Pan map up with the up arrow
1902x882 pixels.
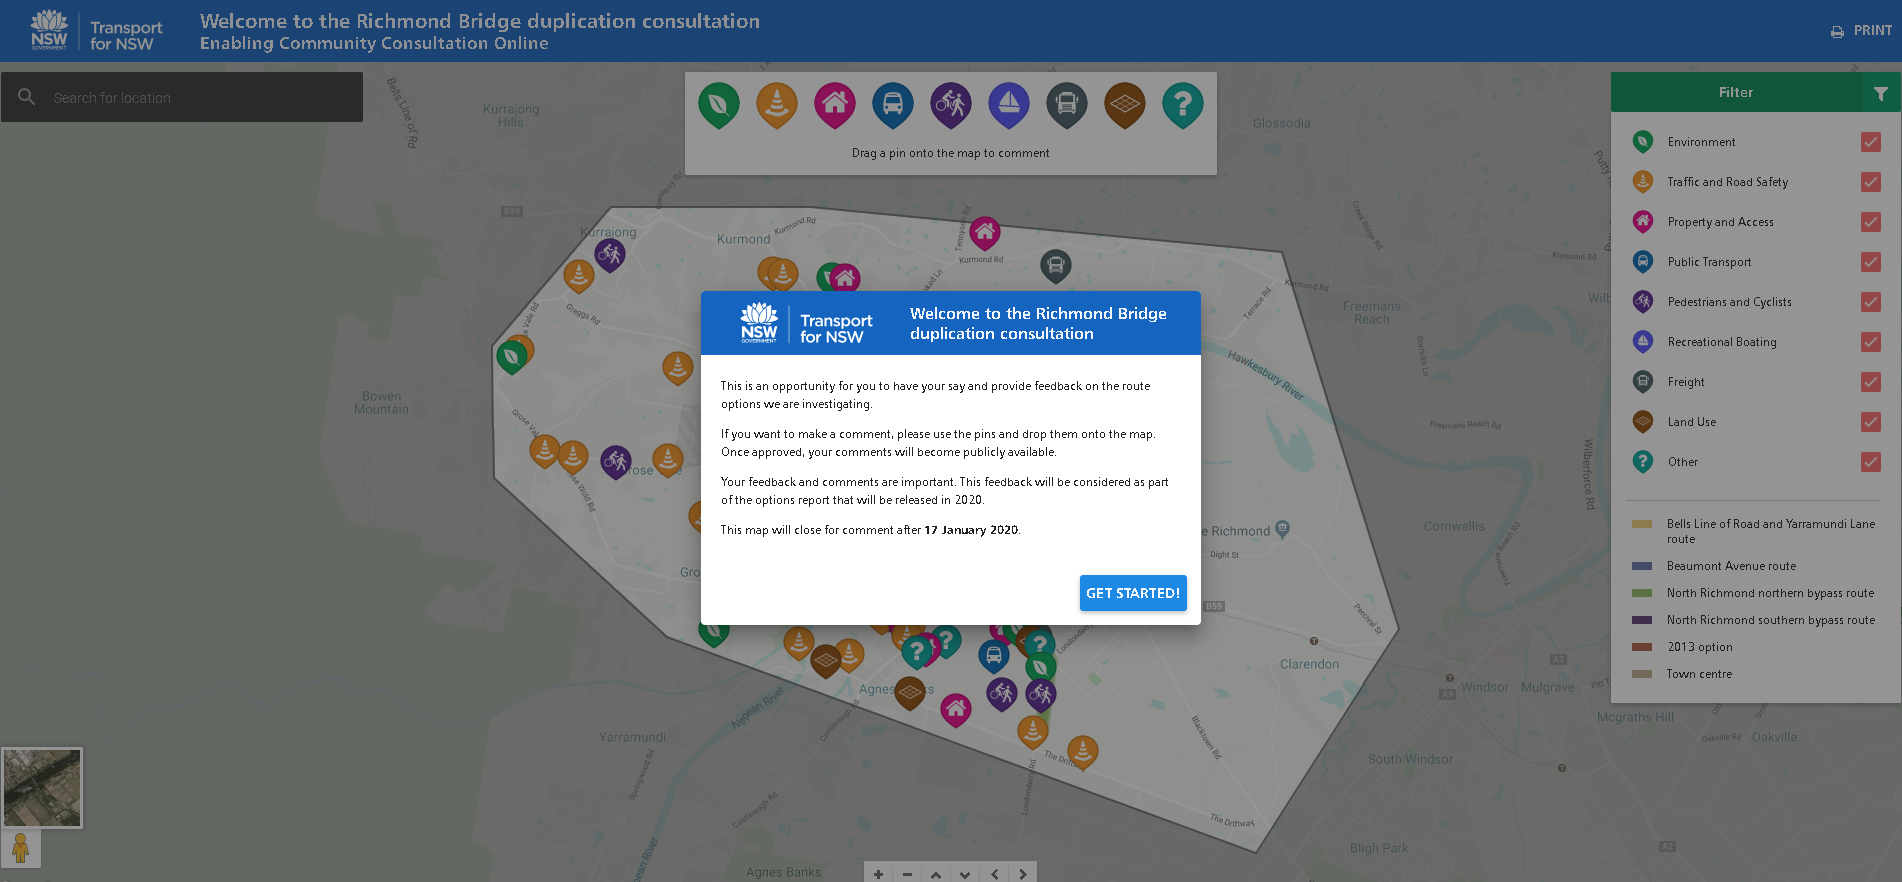point(936,873)
